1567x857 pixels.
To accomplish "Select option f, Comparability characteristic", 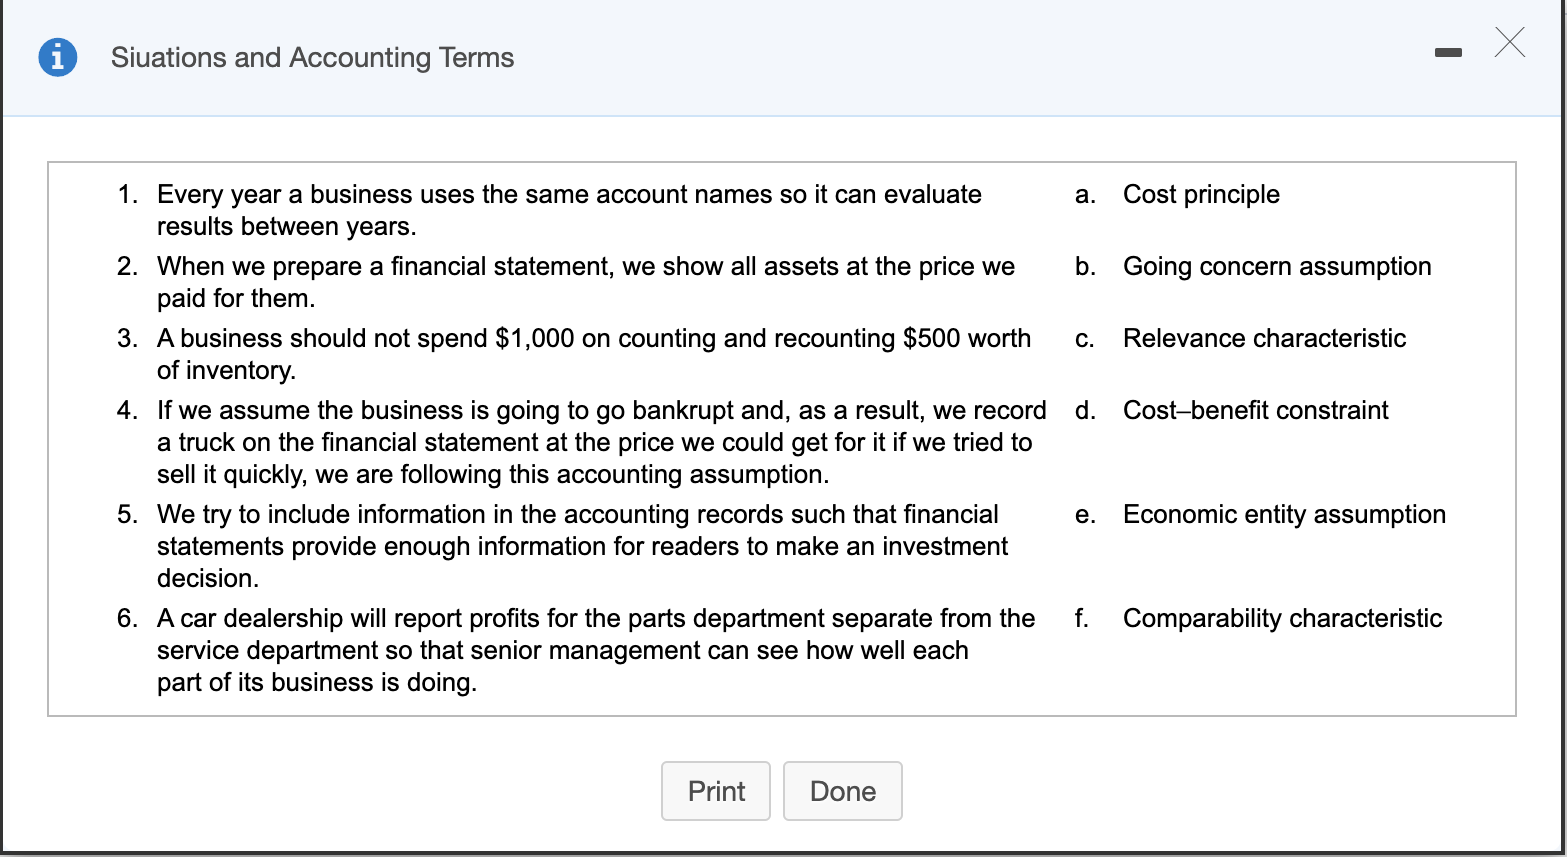I will (x=1282, y=619).
